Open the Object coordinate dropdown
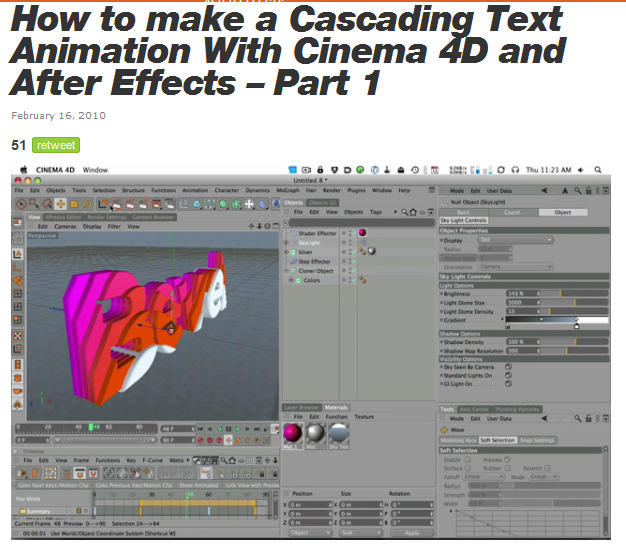626x548 pixels. [310, 533]
